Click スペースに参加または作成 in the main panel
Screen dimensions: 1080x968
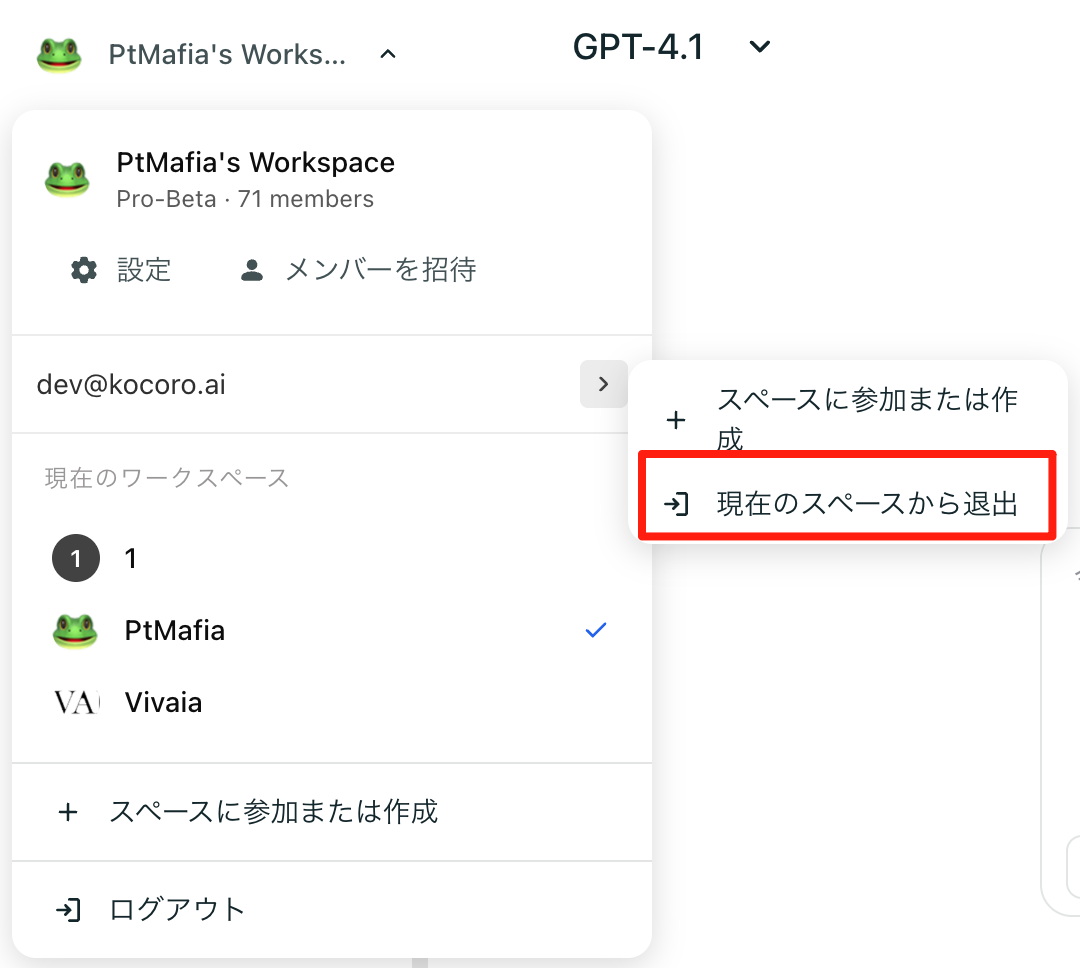(x=273, y=811)
